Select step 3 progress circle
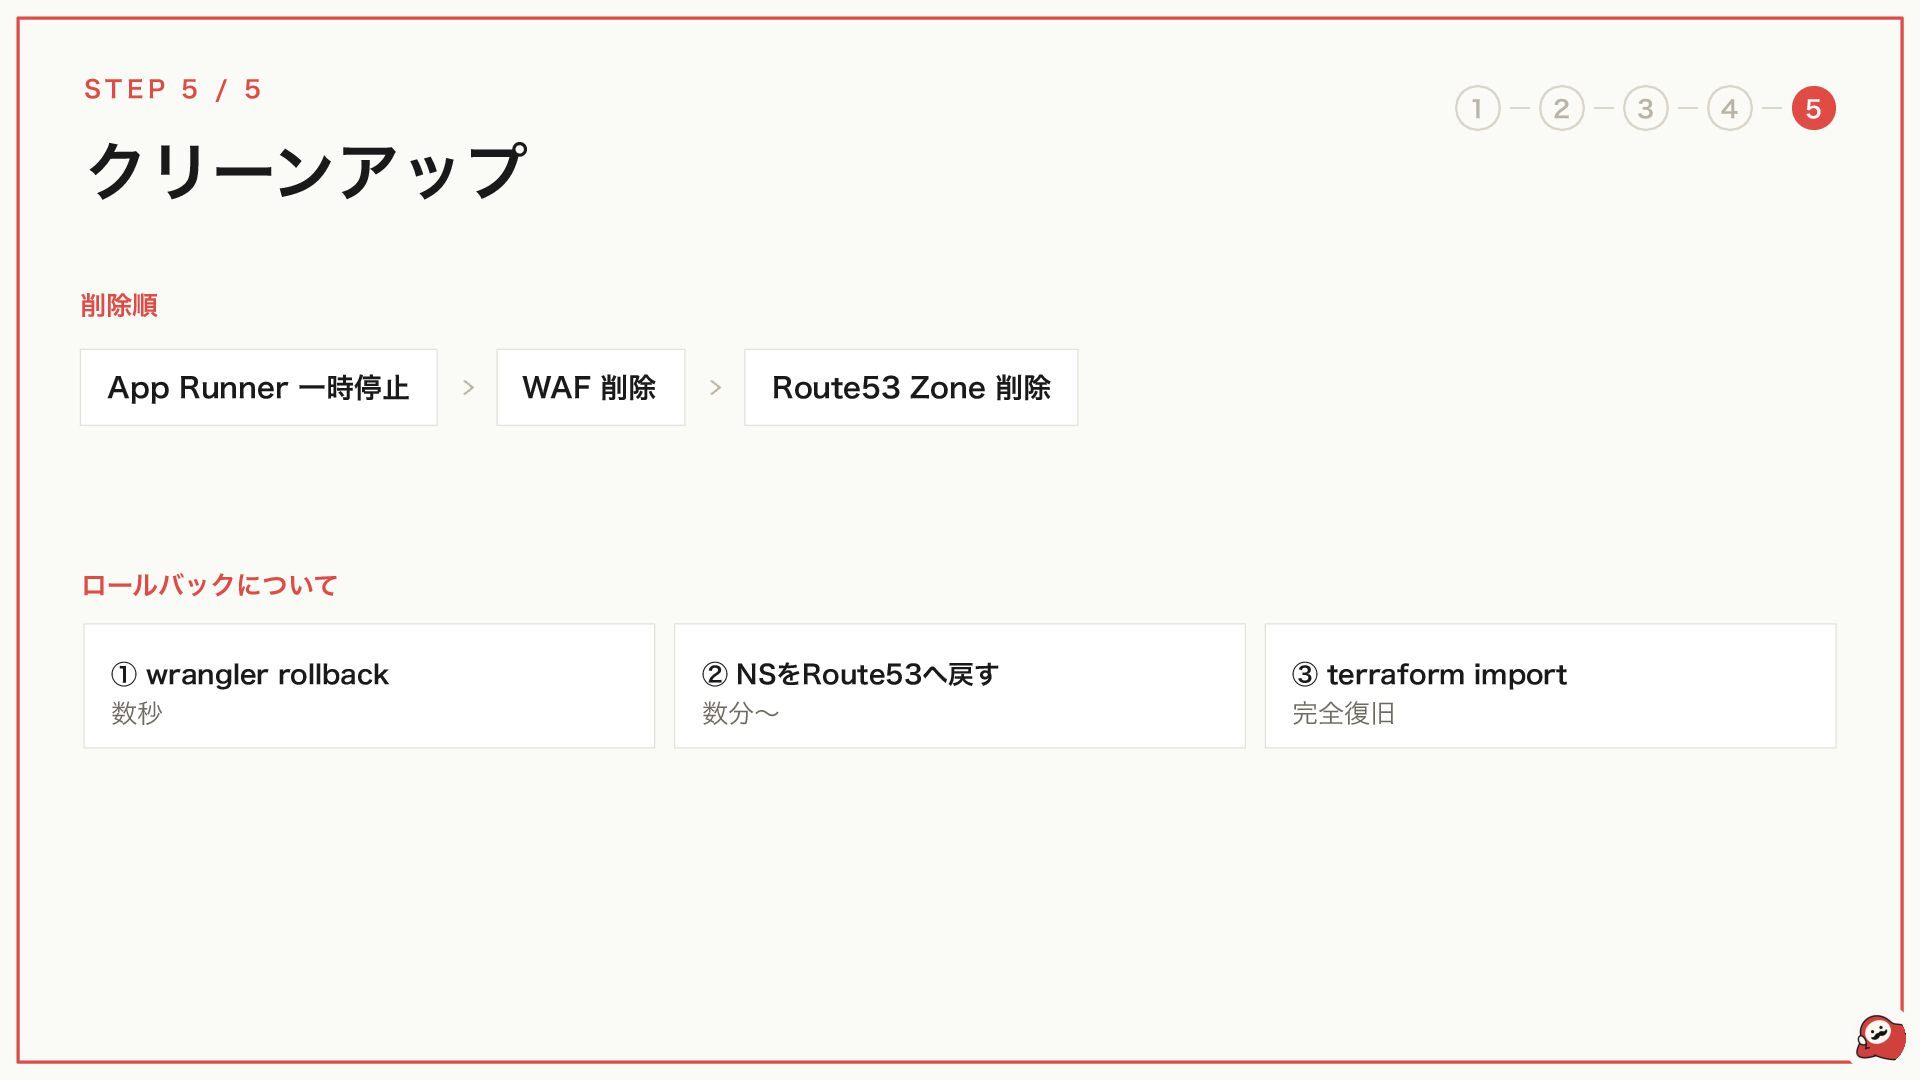1920x1080 pixels. coord(1645,108)
